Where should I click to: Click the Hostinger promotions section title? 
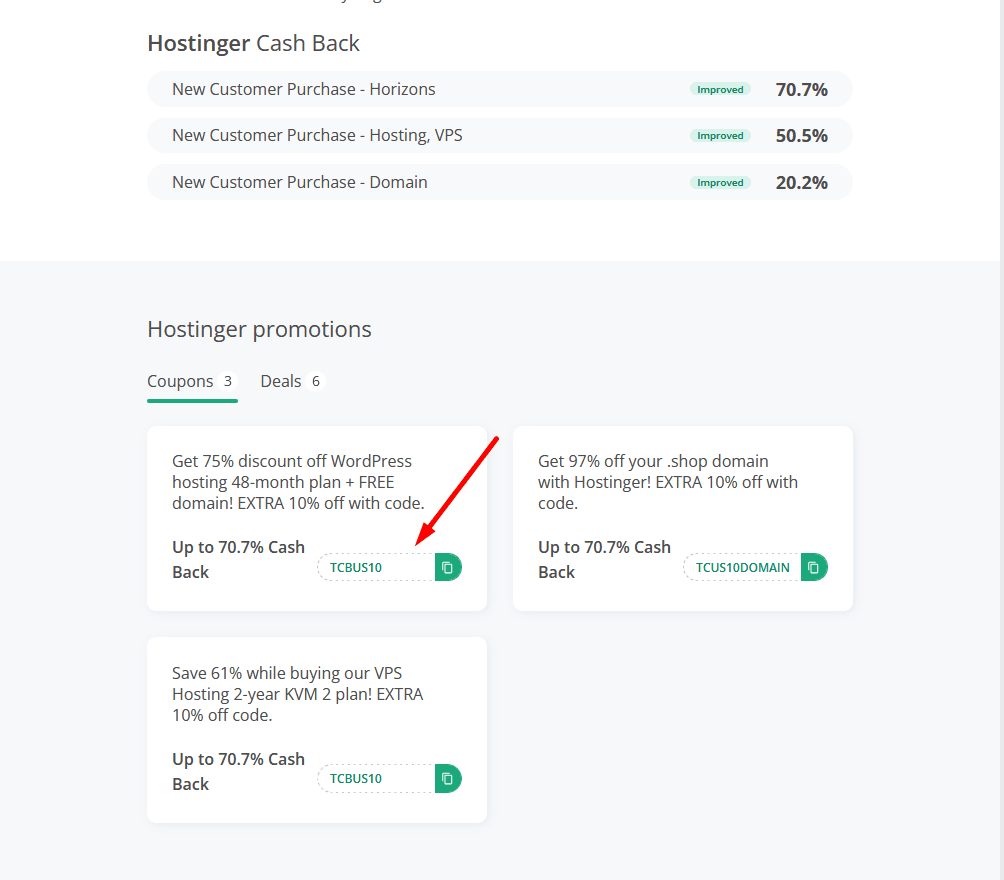pyautogui.click(x=259, y=329)
